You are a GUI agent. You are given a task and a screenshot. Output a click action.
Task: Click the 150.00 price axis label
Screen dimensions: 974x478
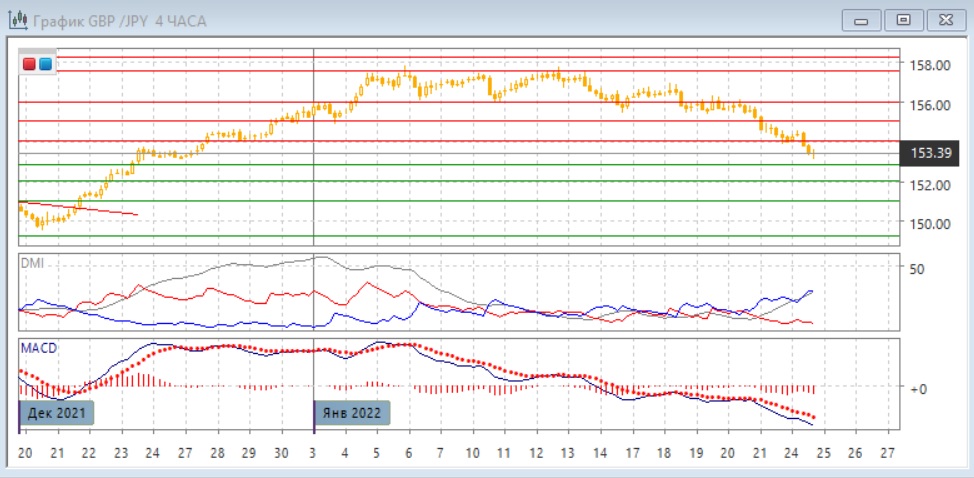click(x=930, y=224)
